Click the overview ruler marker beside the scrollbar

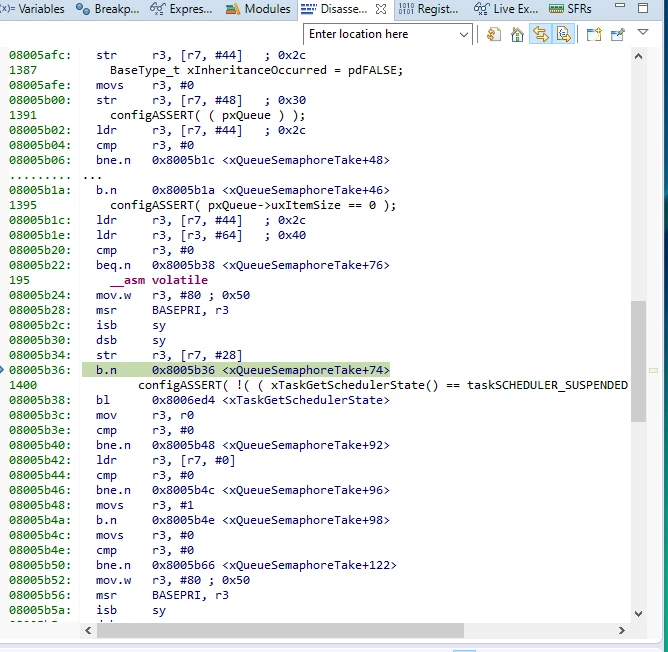point(654,370)
